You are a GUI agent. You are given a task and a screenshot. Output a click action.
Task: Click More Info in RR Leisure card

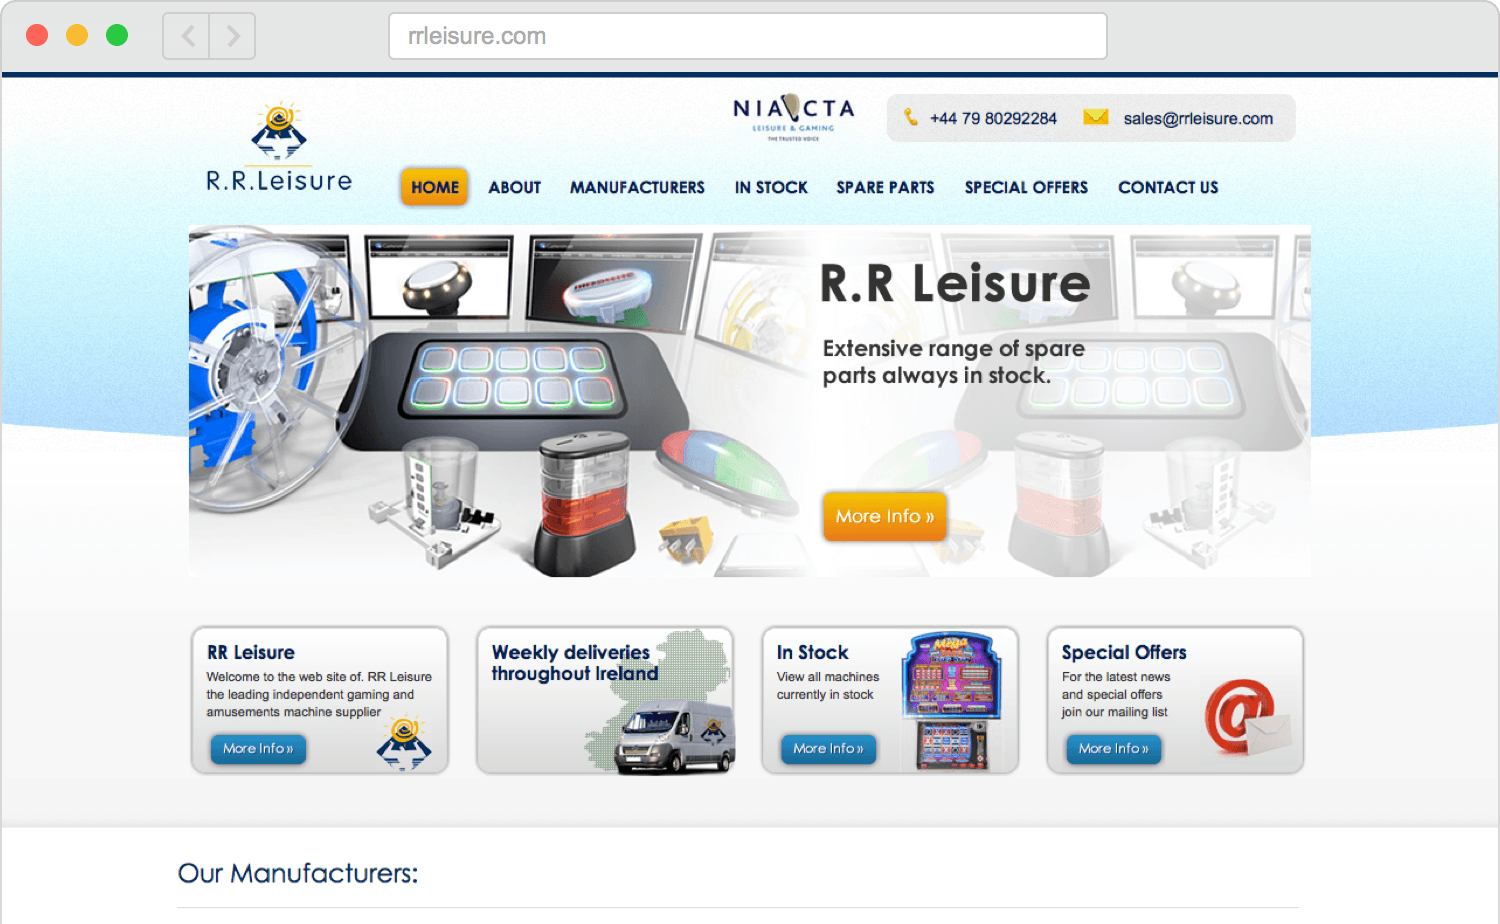click(258, 748)
